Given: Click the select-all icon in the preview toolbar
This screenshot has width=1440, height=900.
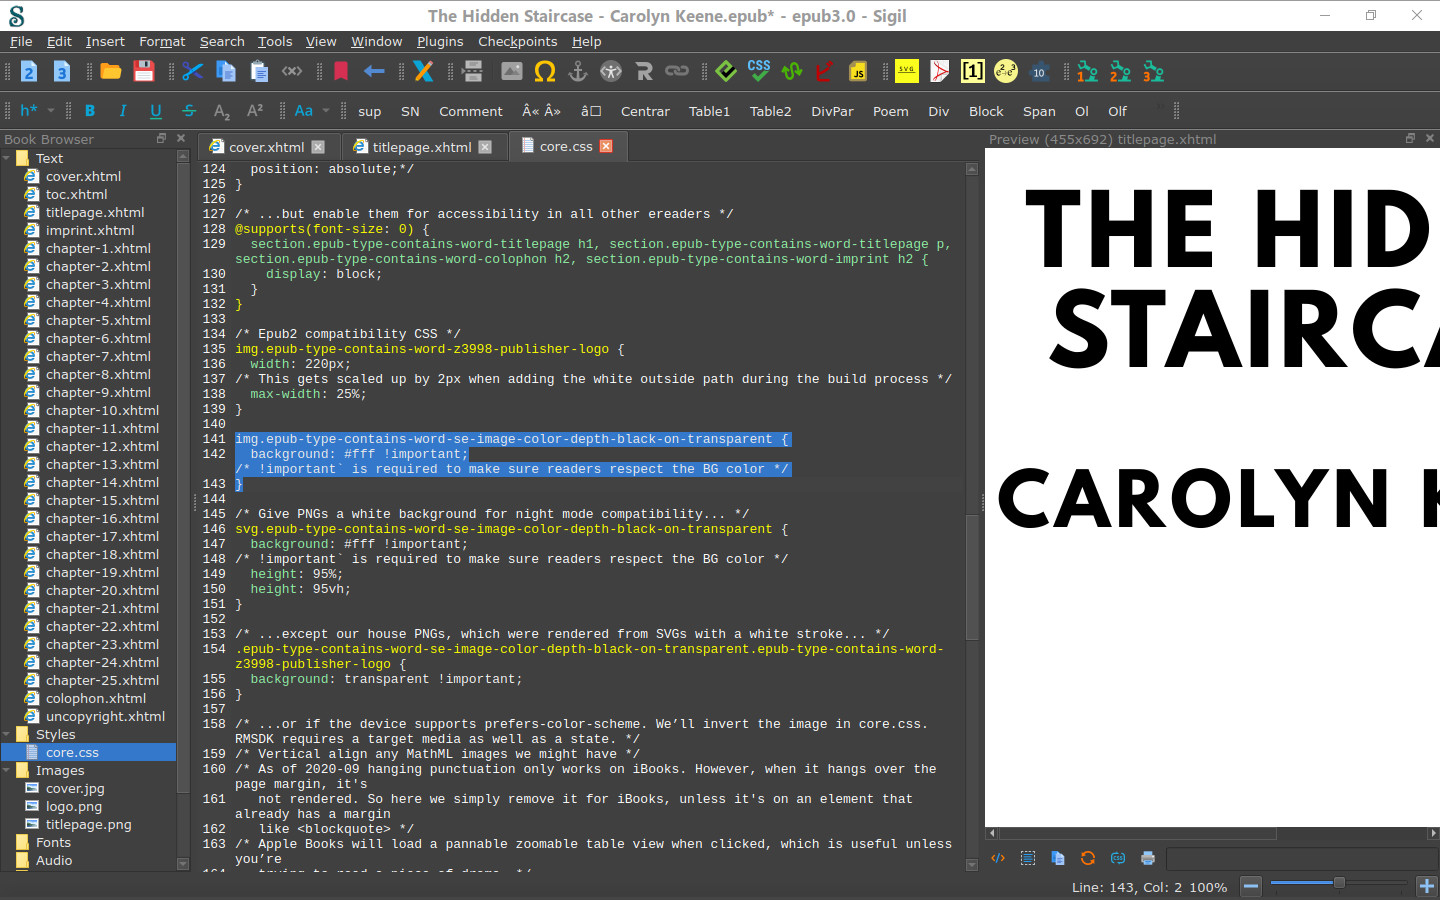Looking at the screenshot, I should coord(1028,858).
